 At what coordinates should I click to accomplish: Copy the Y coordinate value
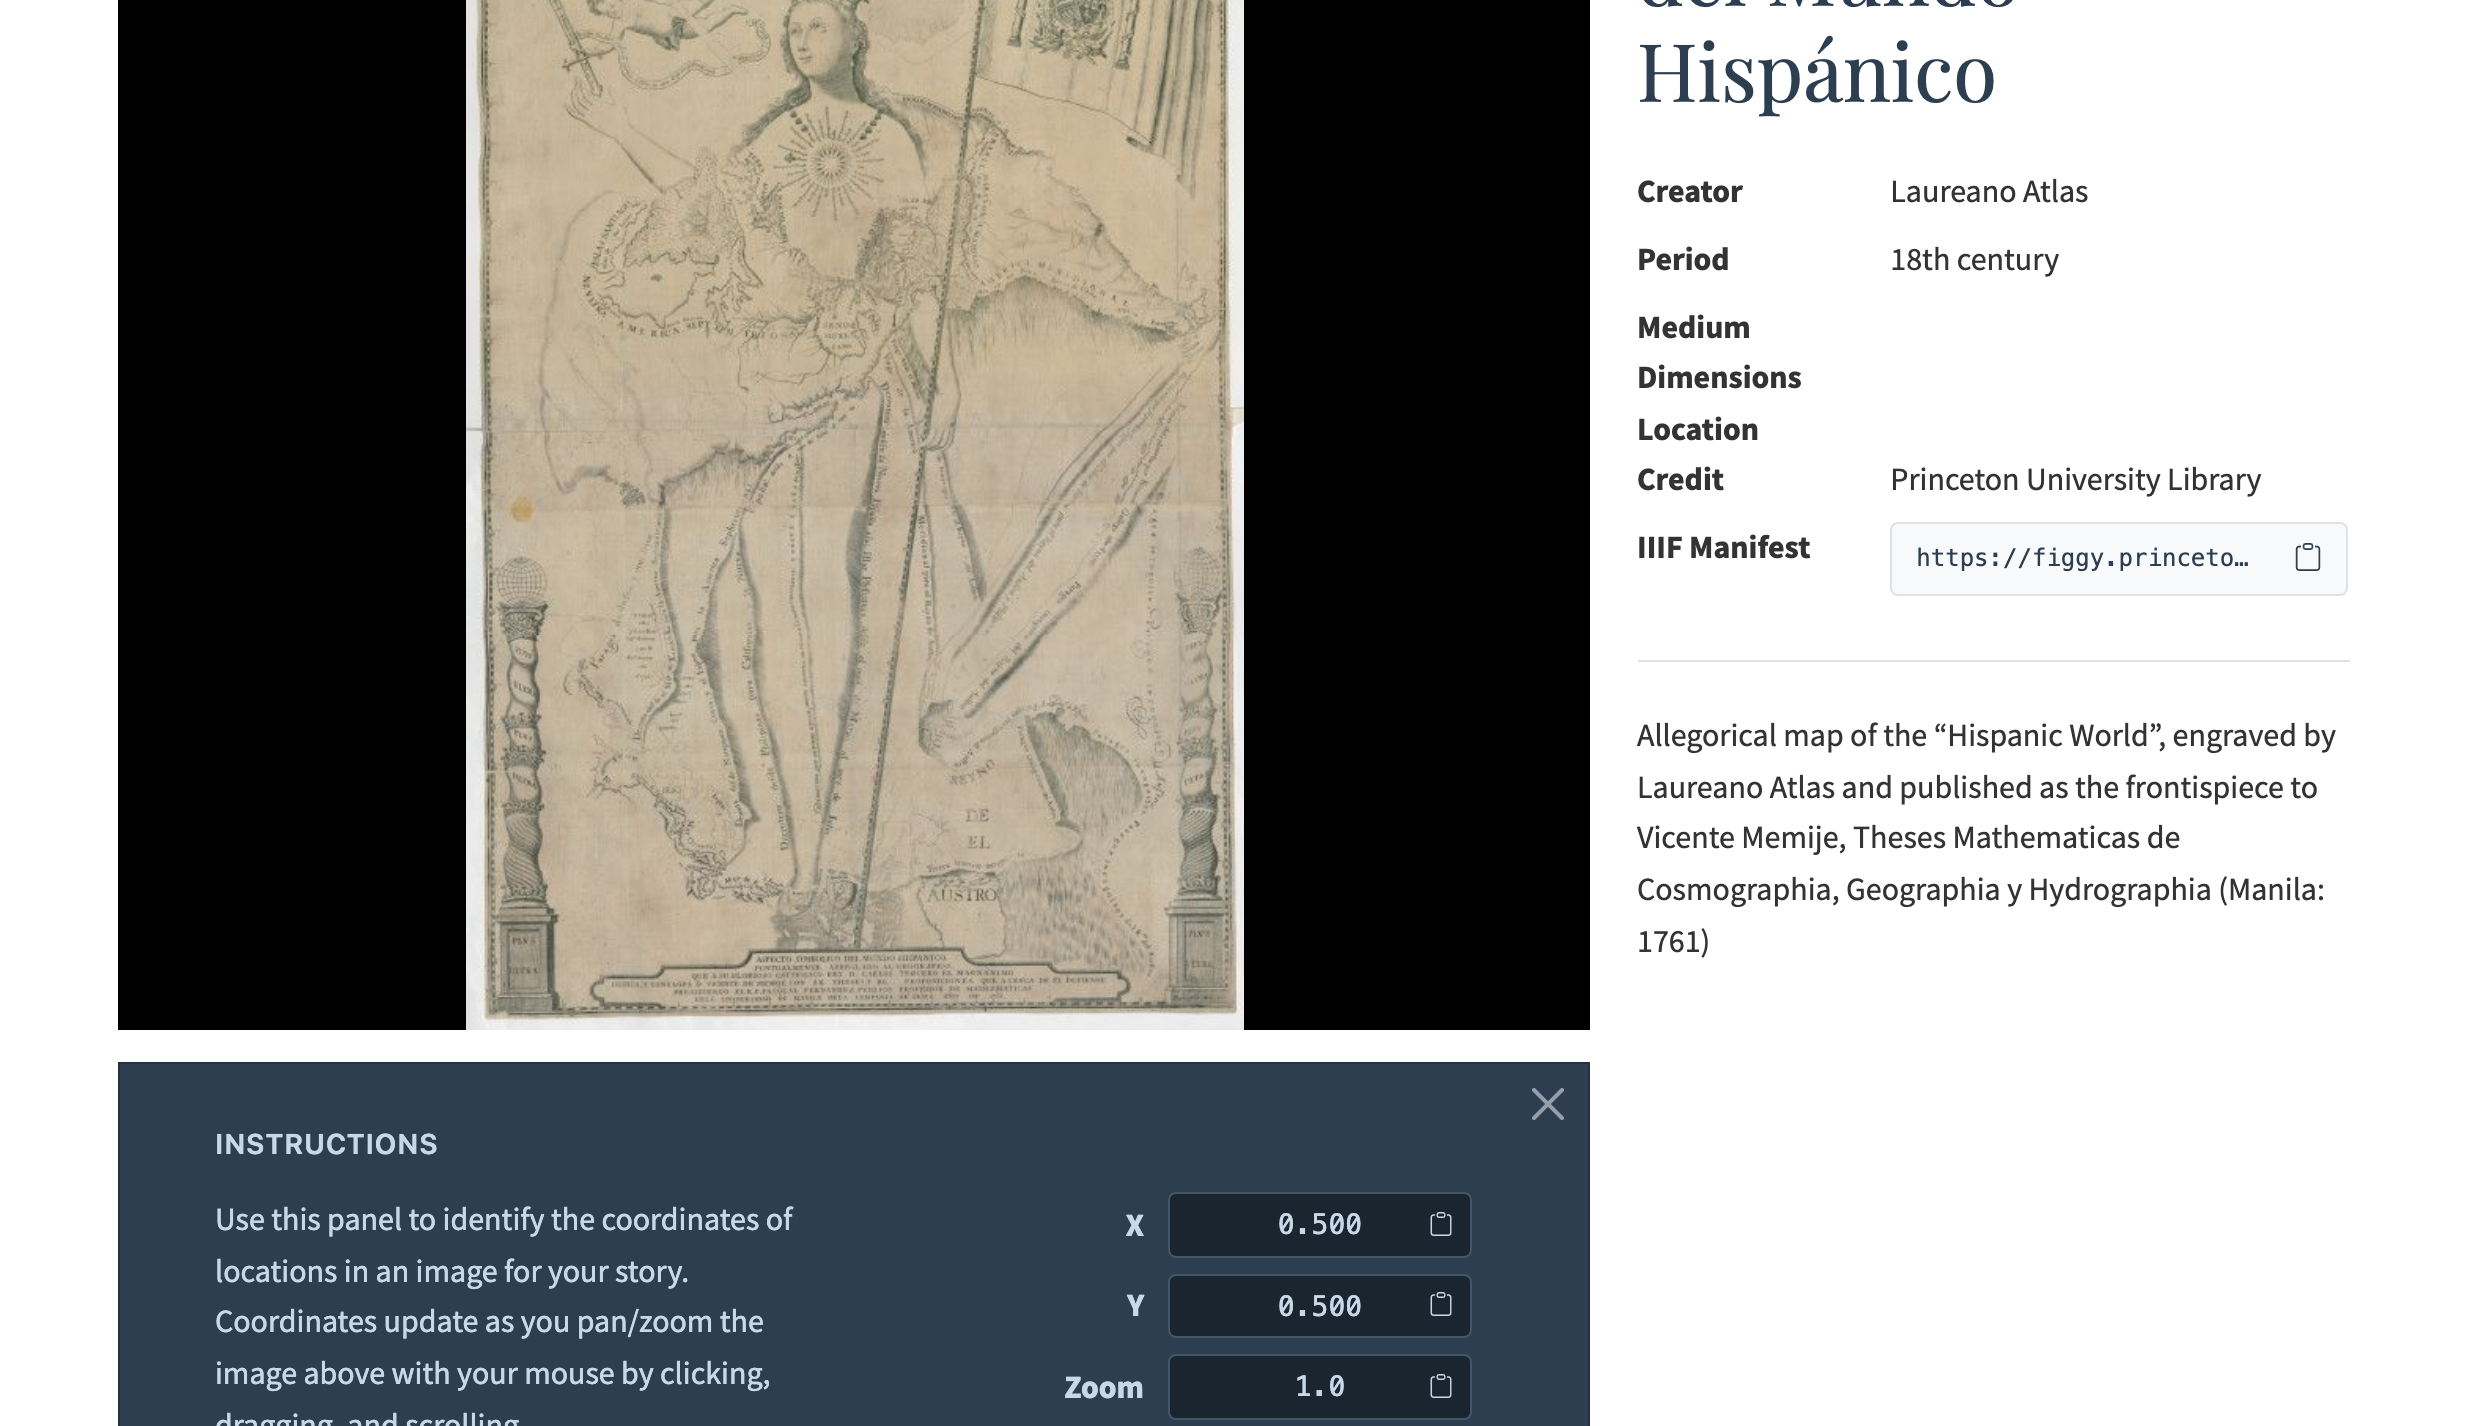[1440, 1305]
